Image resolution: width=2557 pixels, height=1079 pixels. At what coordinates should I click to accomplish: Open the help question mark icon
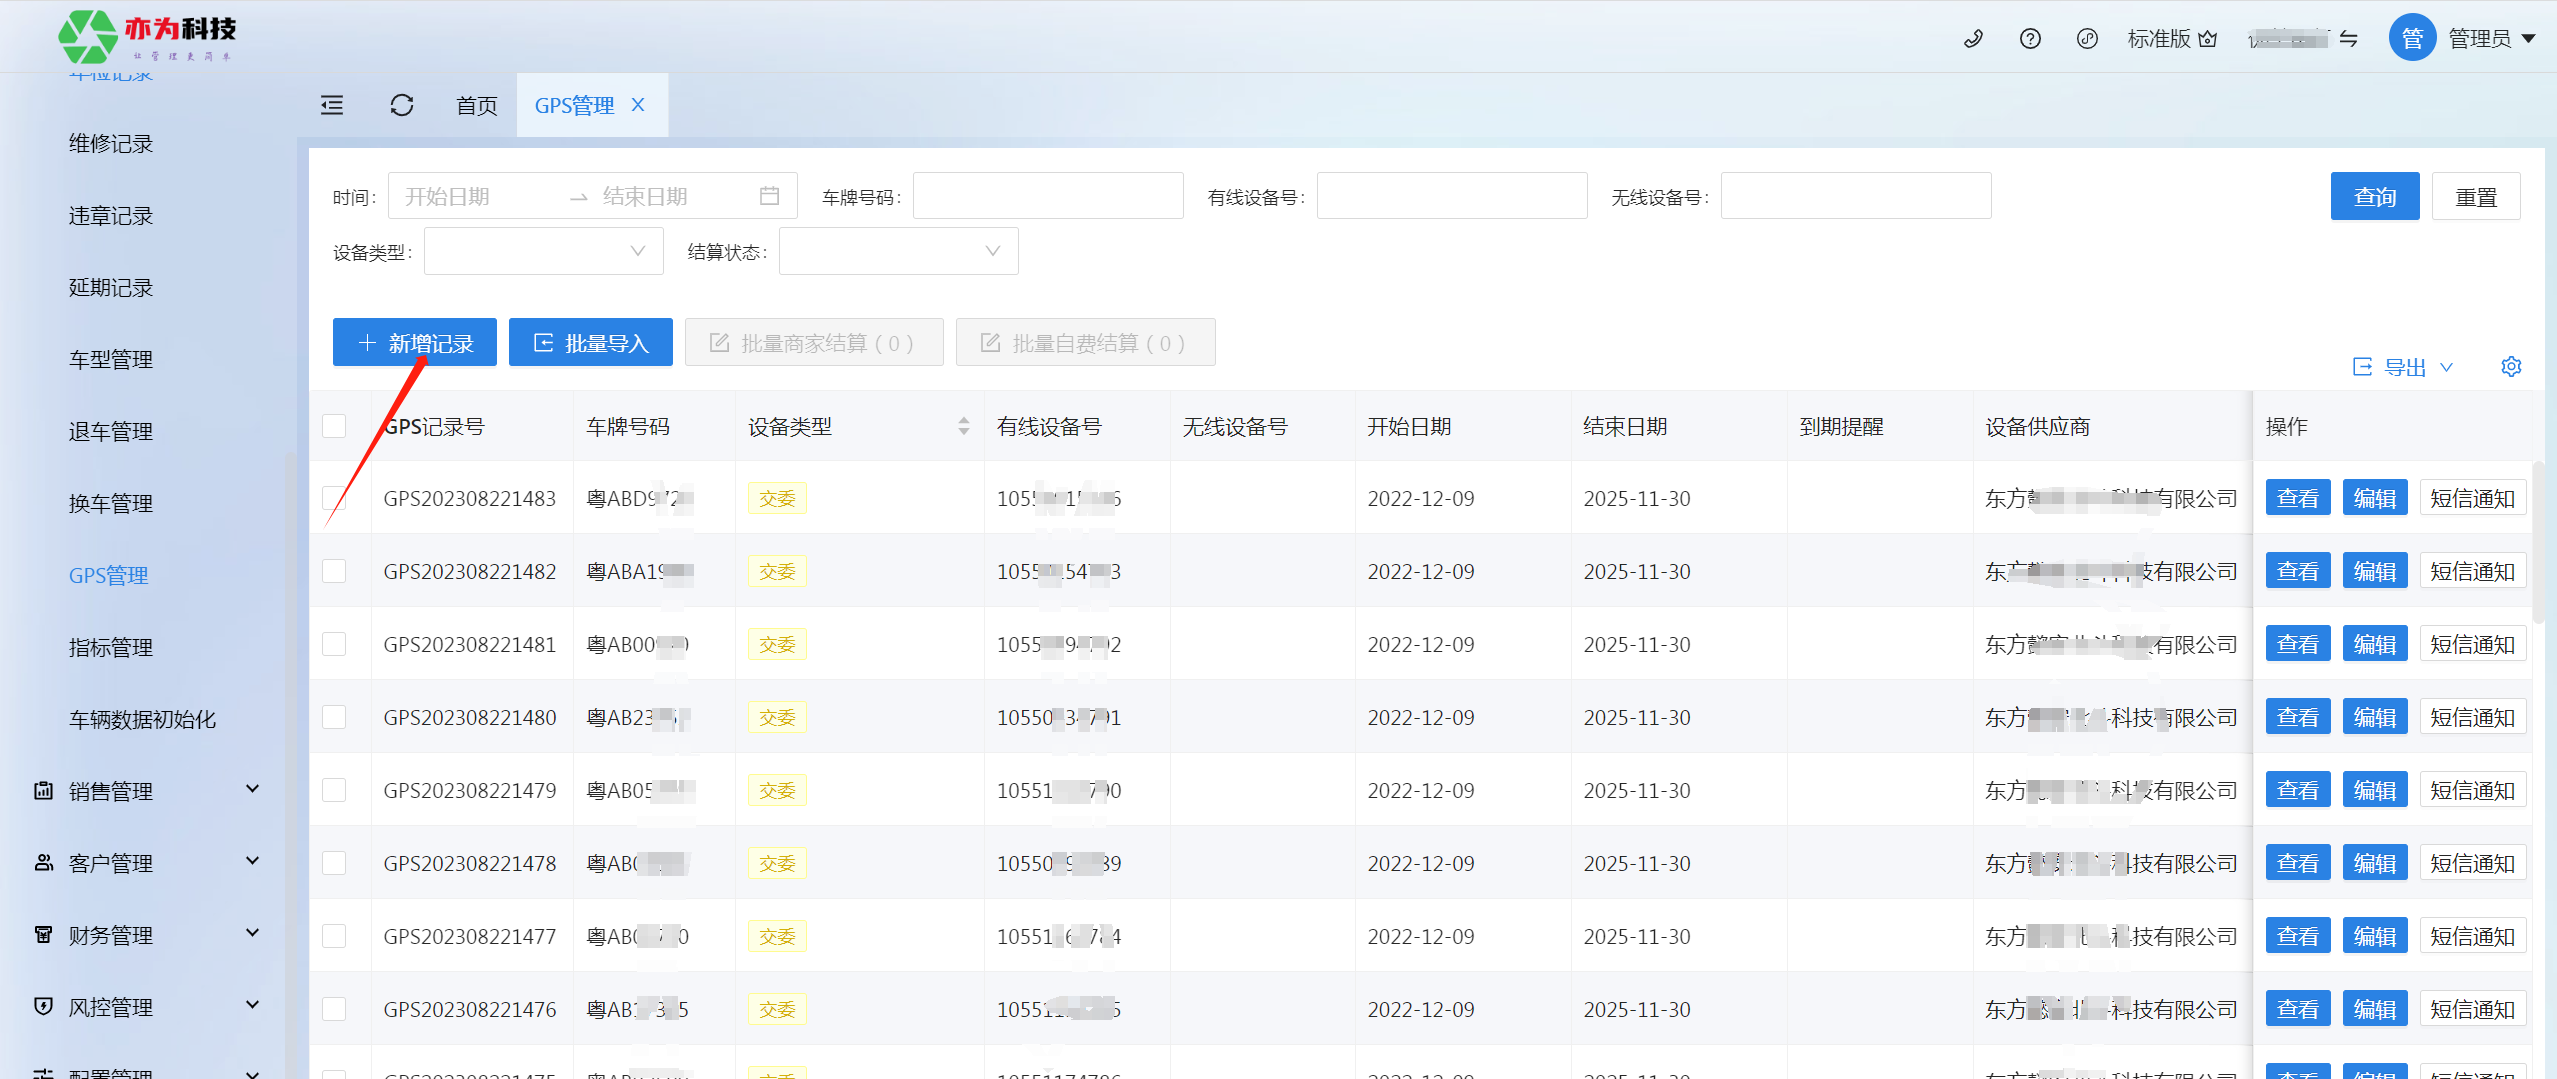[2030, 39]
